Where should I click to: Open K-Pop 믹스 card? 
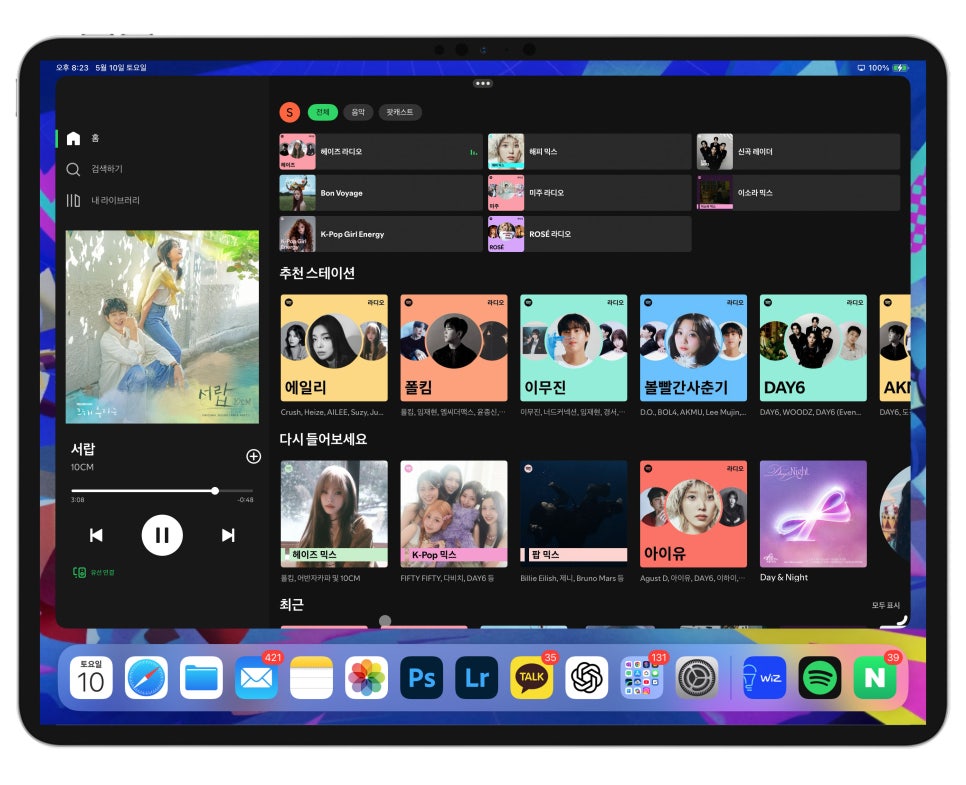454,514
